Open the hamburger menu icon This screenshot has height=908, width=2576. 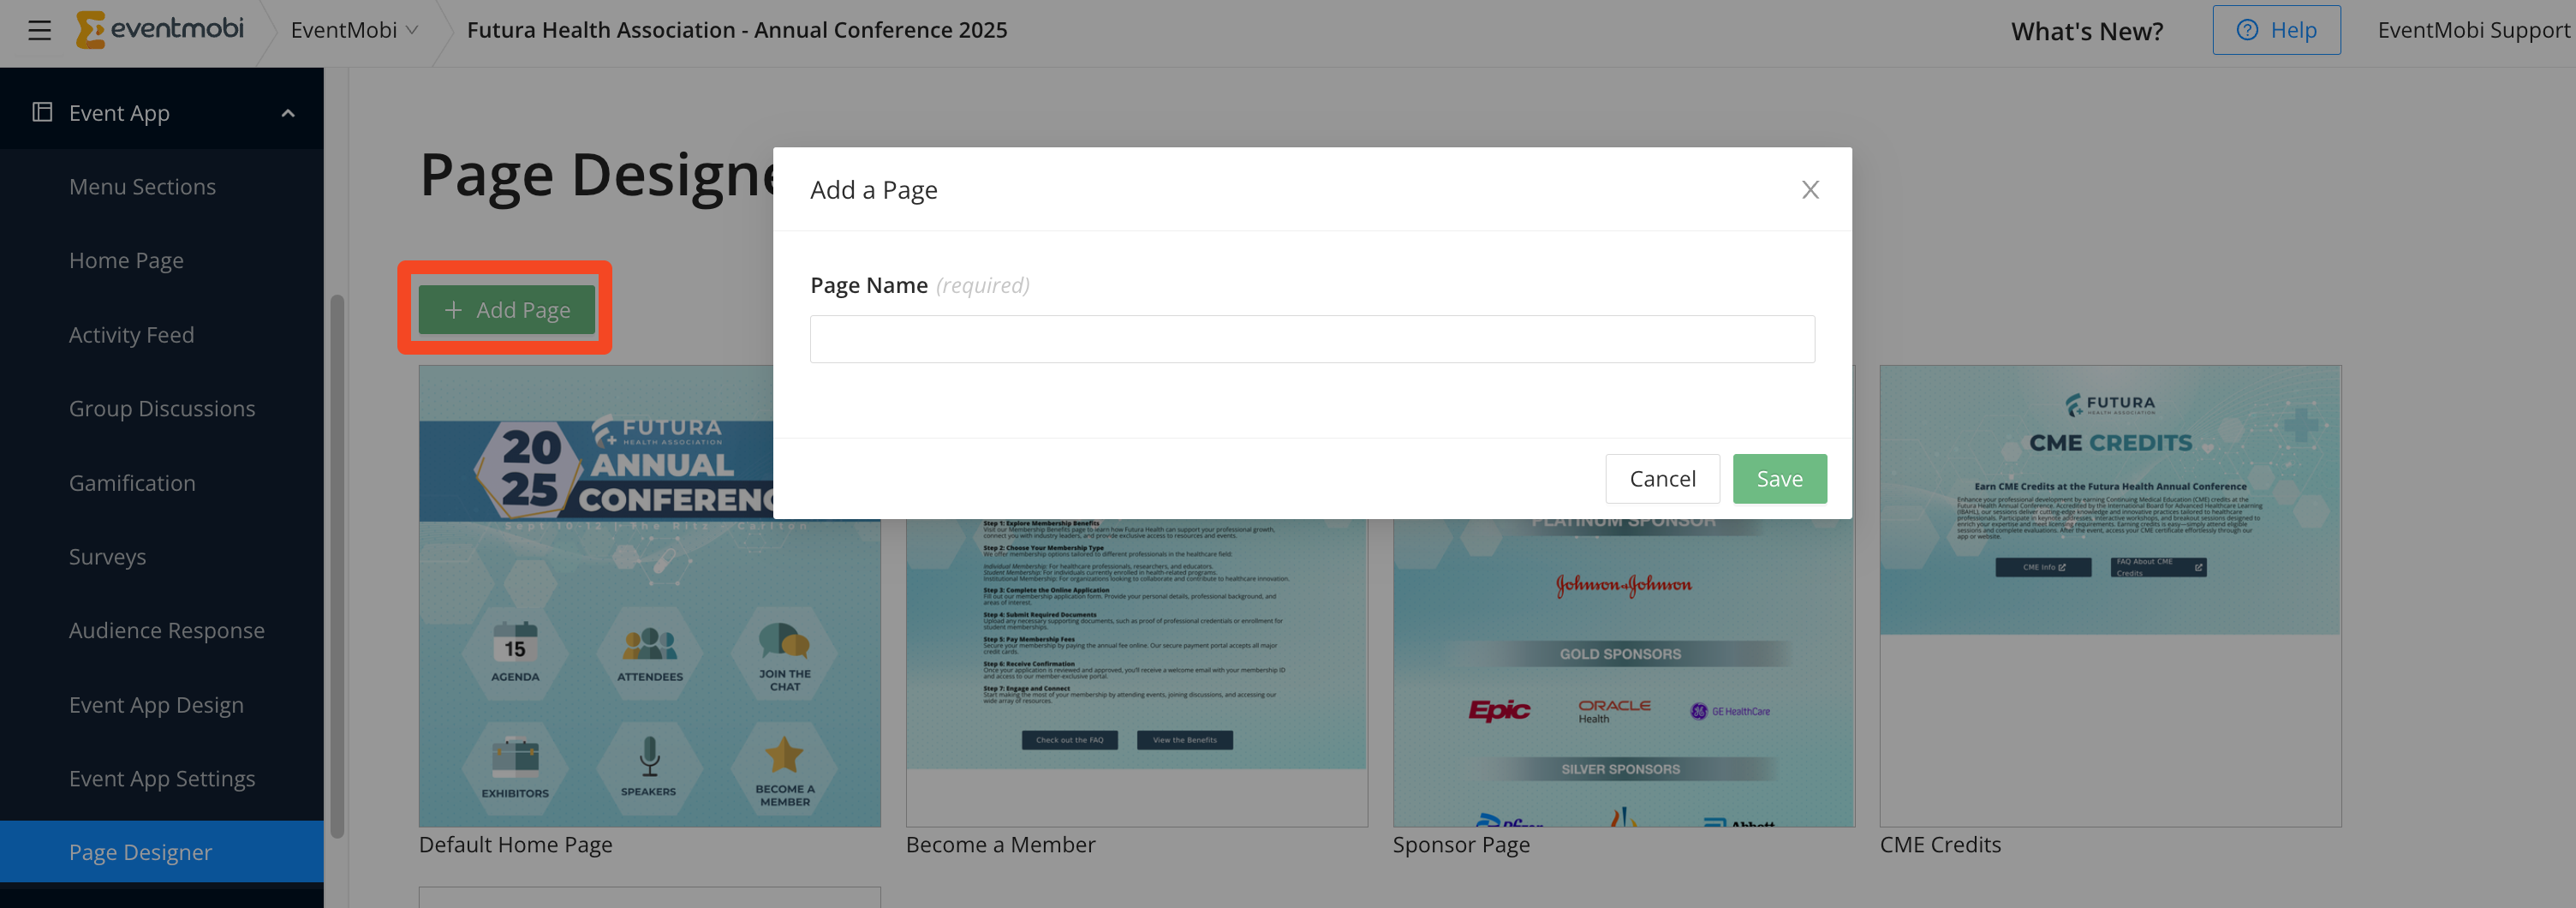(39, 30)
